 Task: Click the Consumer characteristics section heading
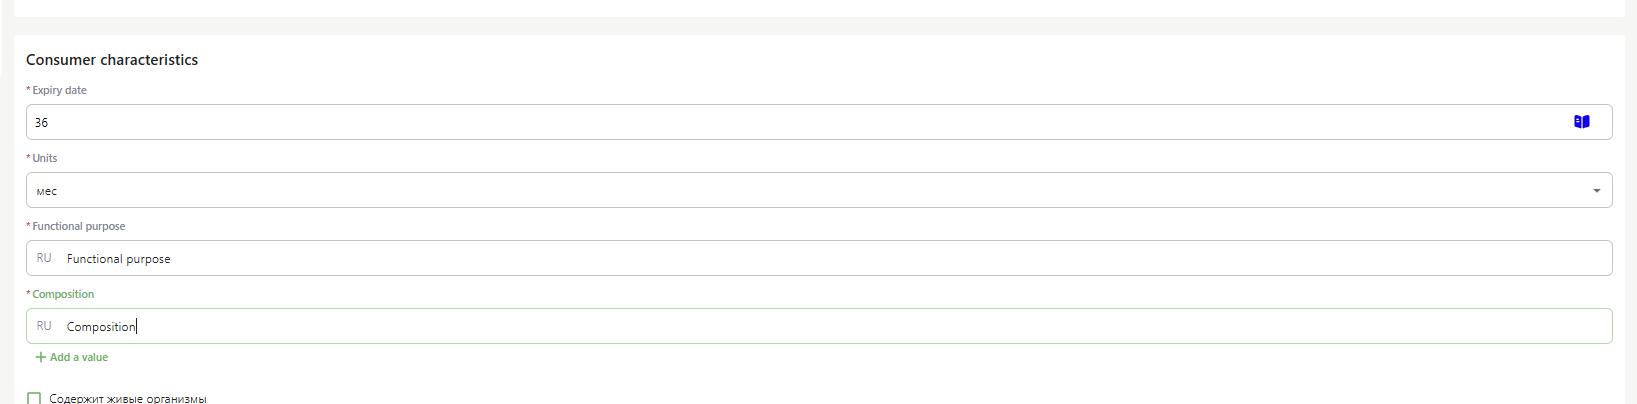coord(112,60)
